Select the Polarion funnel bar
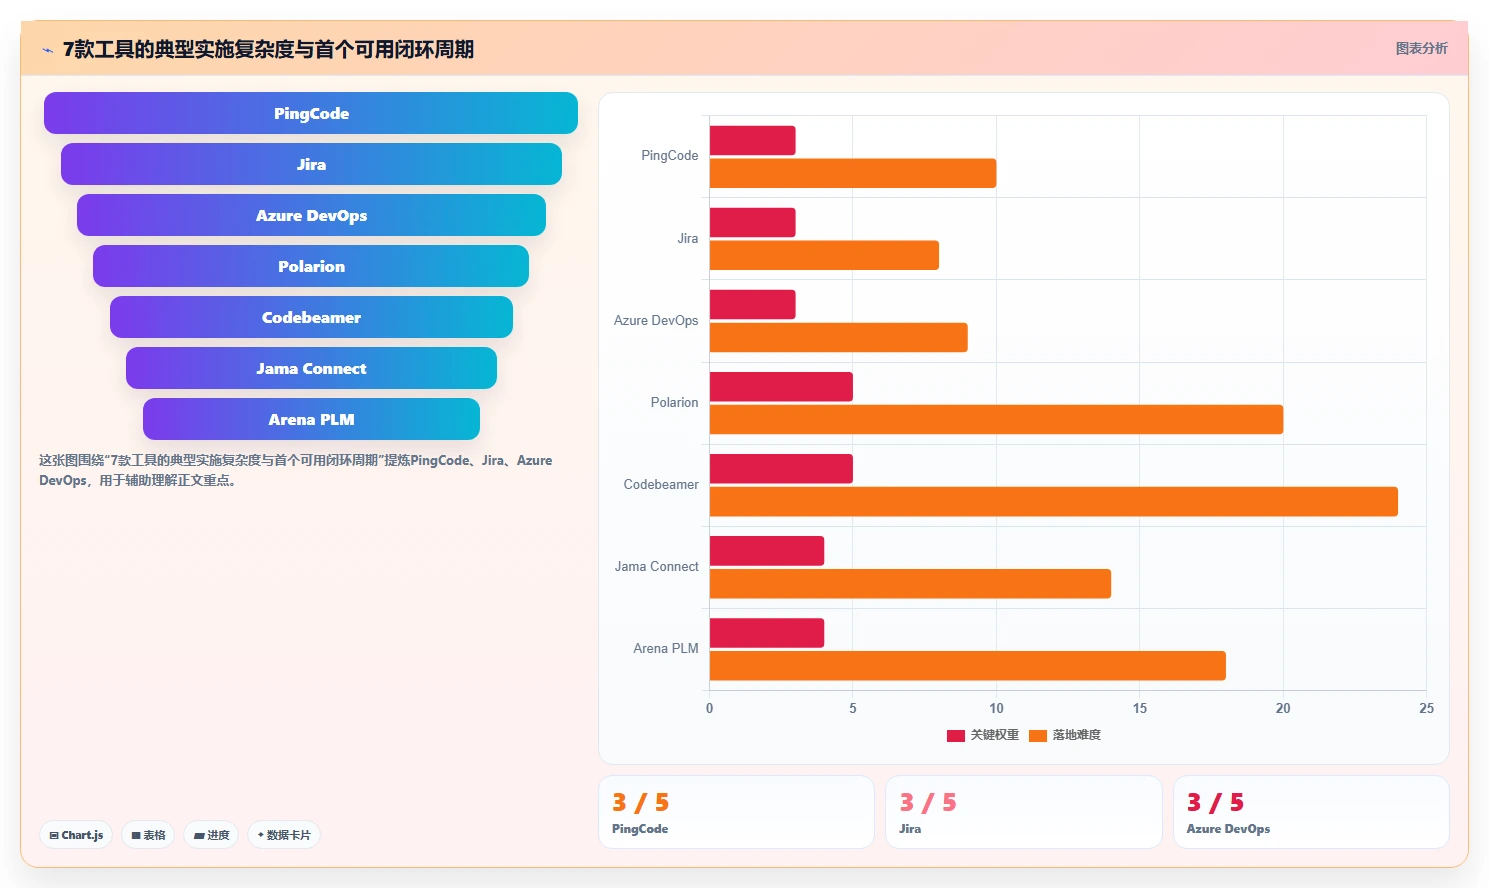 pos(311,266)
